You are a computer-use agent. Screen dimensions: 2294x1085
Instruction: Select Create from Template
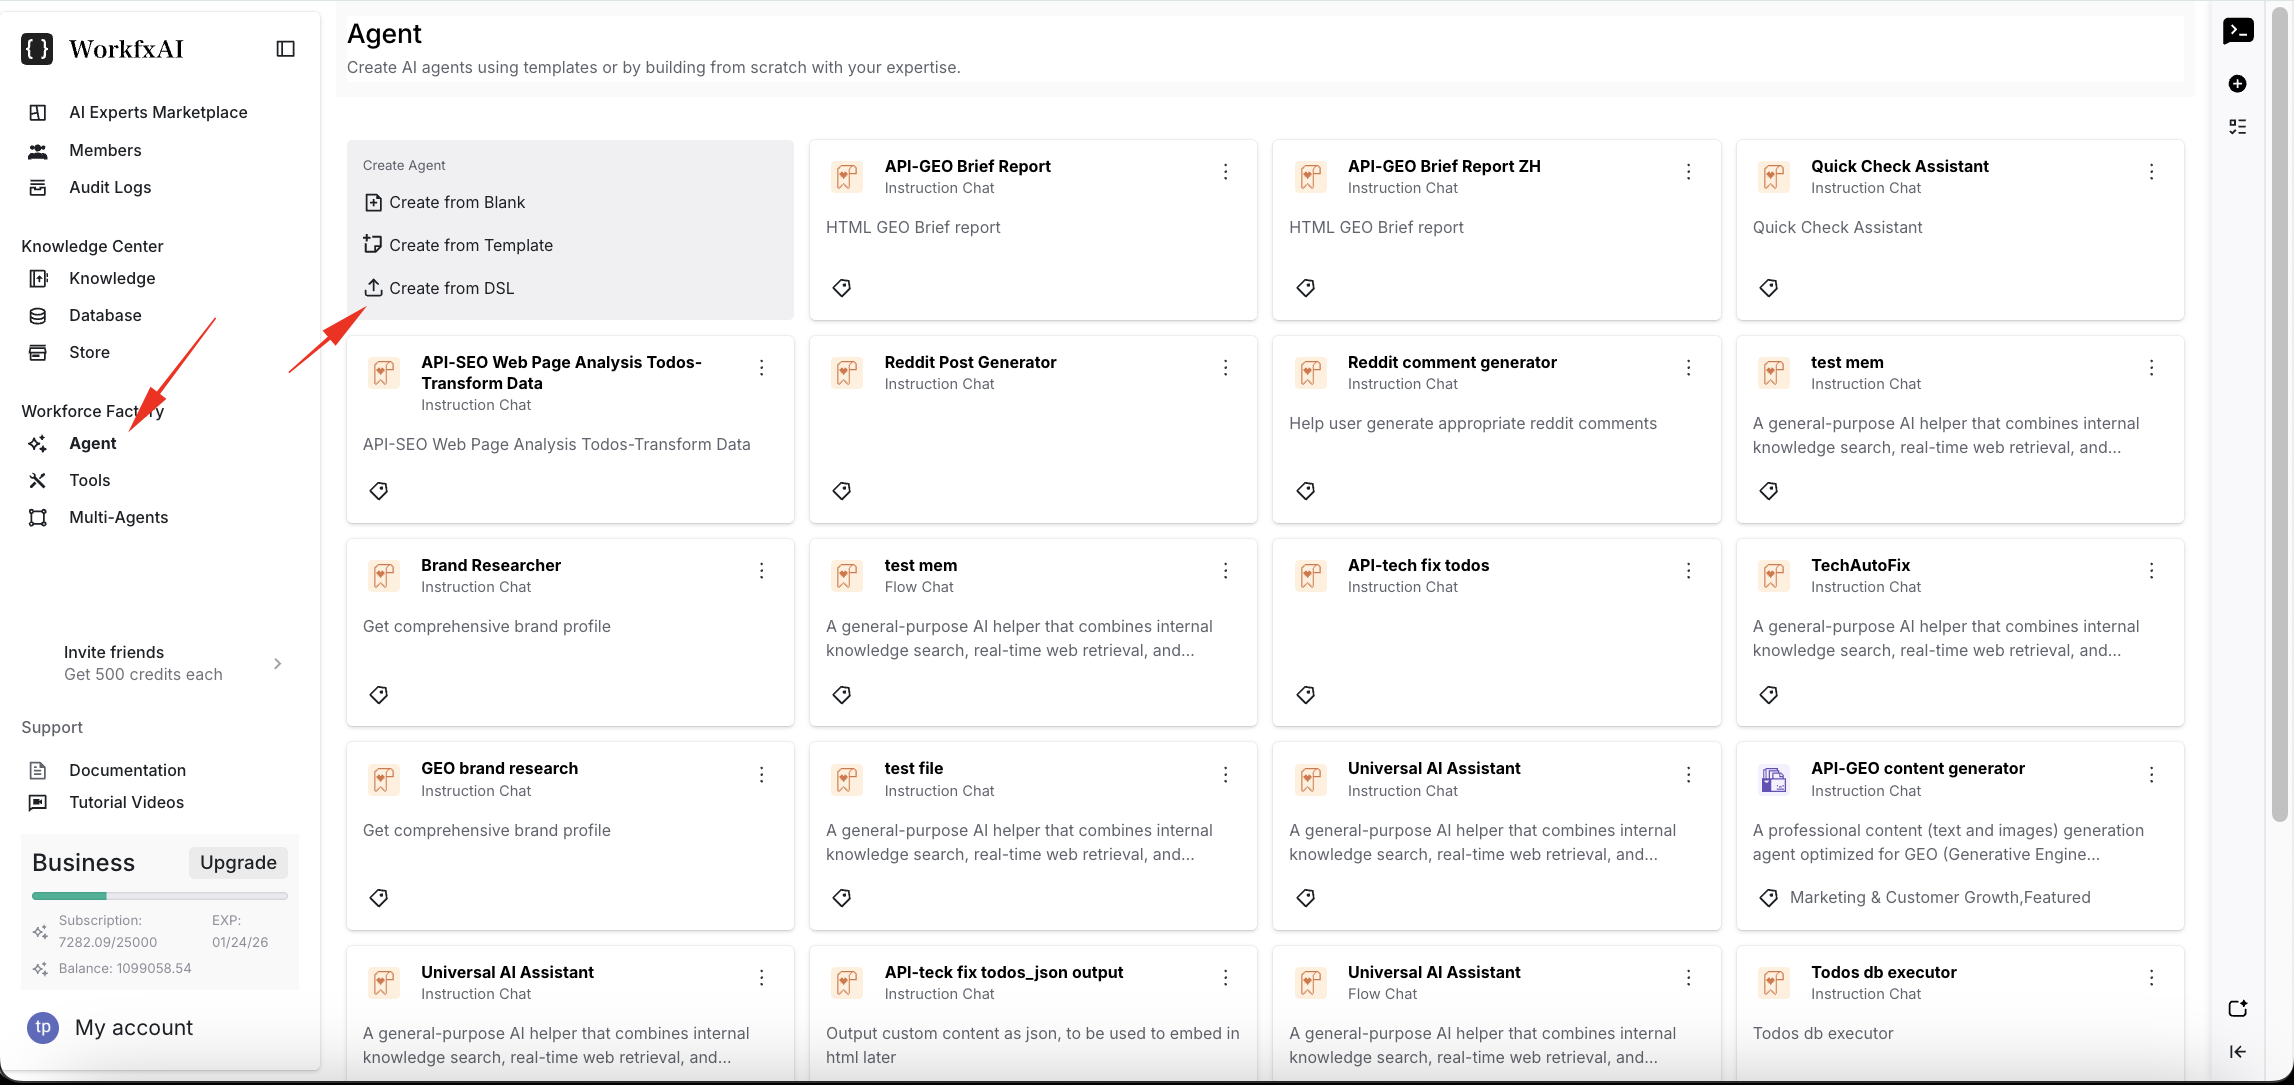[470, 245]
